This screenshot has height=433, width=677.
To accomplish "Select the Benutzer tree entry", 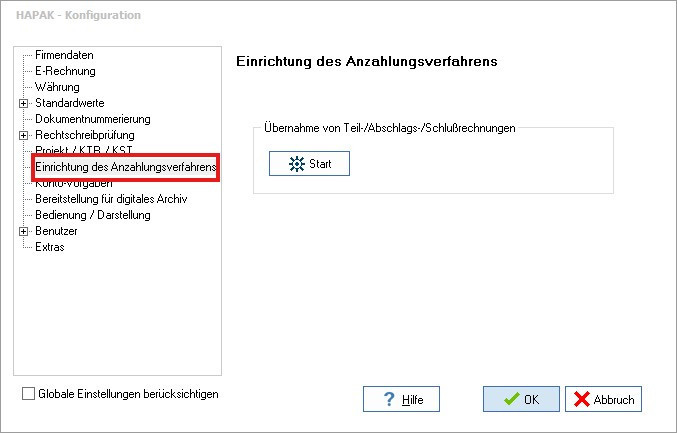I will click(56, 231).
